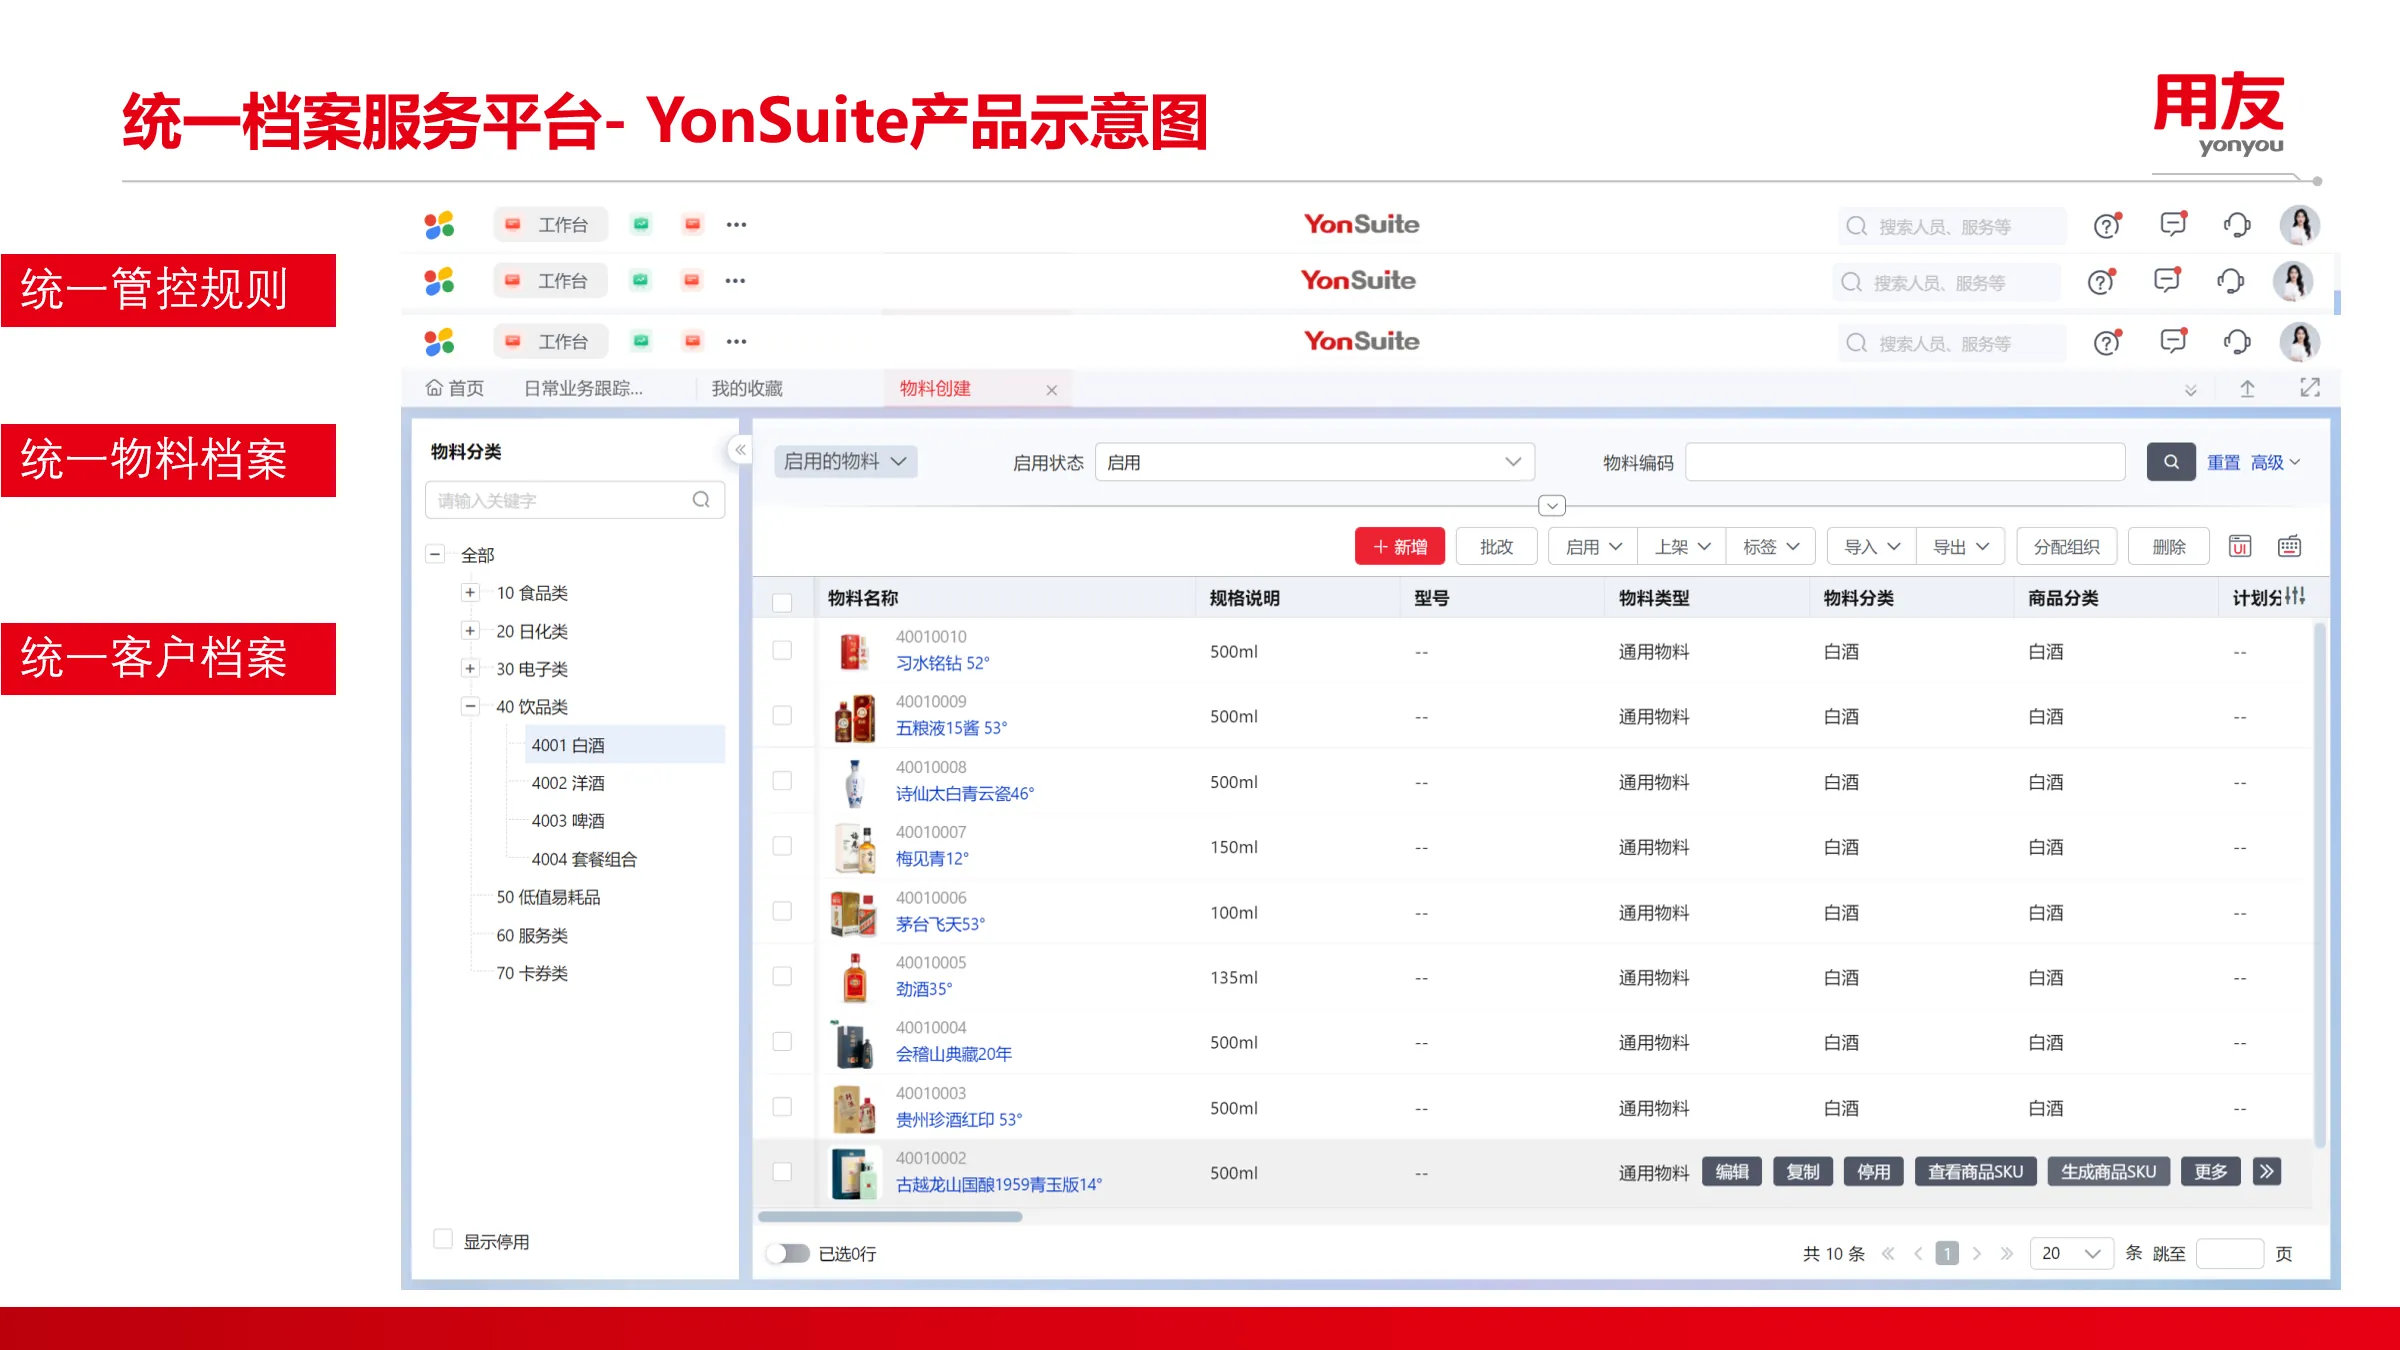Go to last page of pagination

tap(2006, 1253)
